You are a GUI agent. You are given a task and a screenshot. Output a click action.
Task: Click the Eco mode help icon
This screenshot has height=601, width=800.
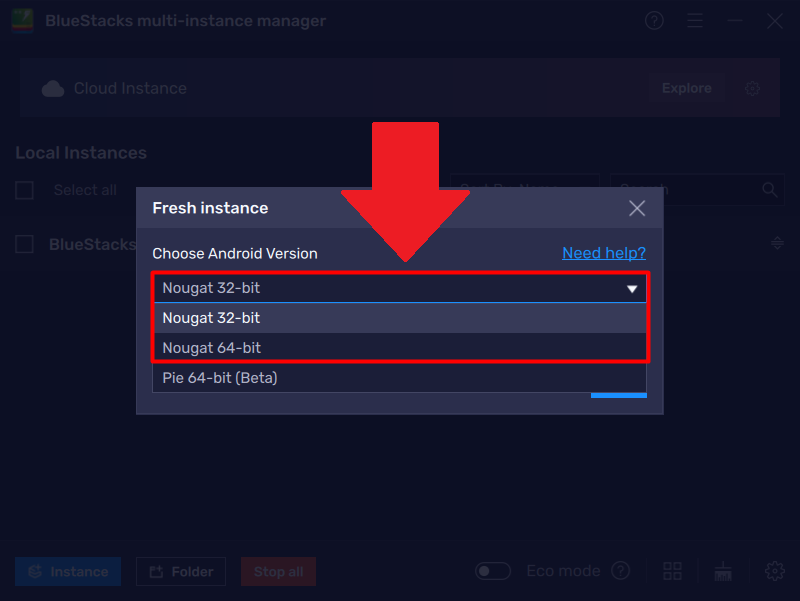coord(620,571)
